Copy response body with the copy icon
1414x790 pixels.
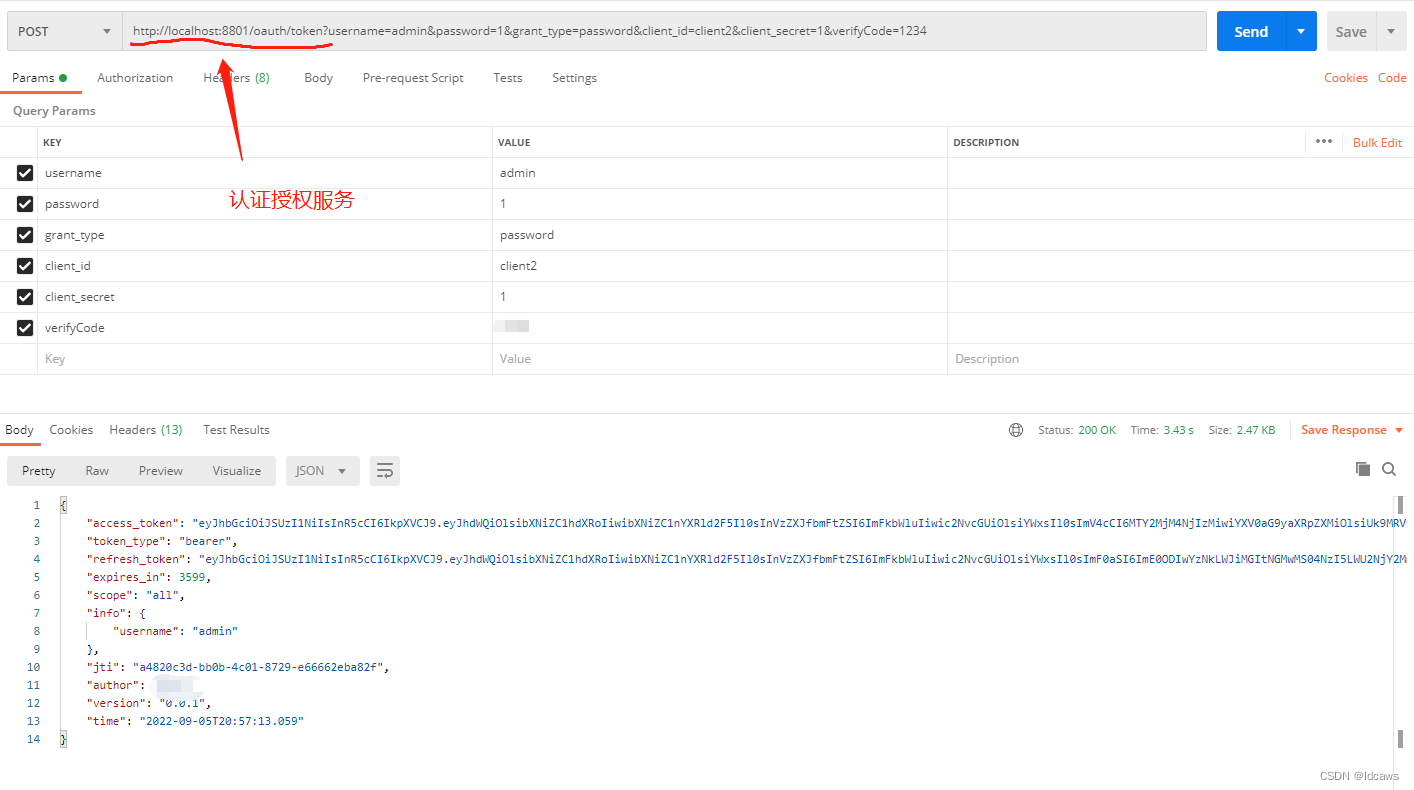coord(1362,469)
